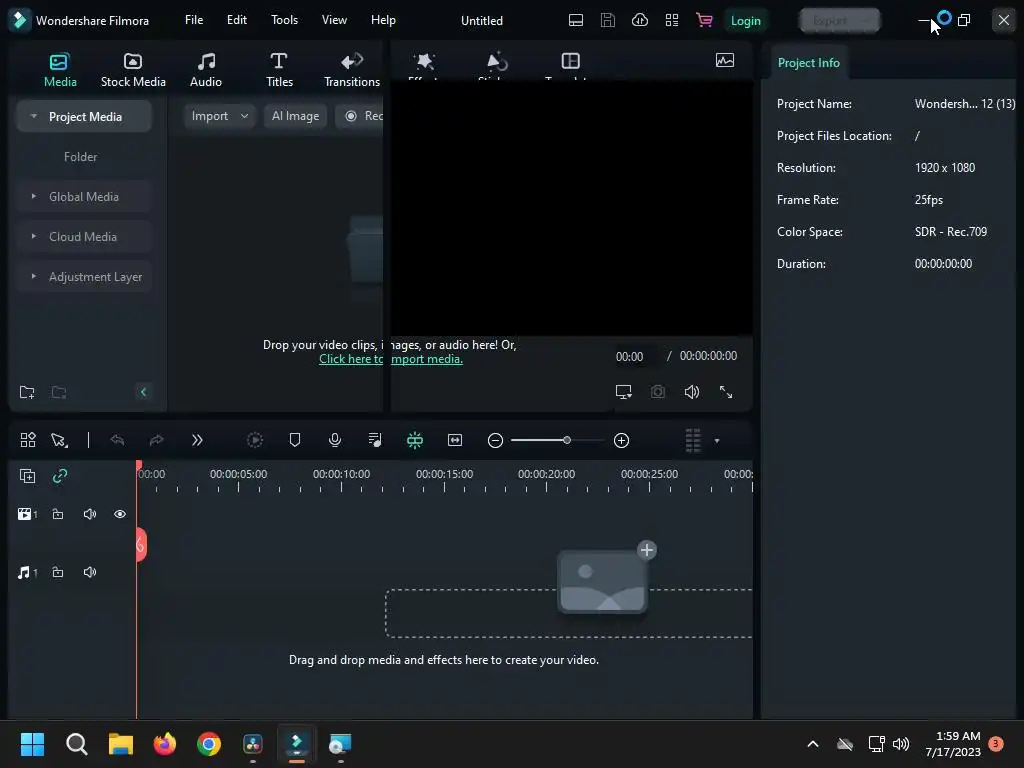Lock video track 1
This screenshot has height=768, width=1024.
58,514
